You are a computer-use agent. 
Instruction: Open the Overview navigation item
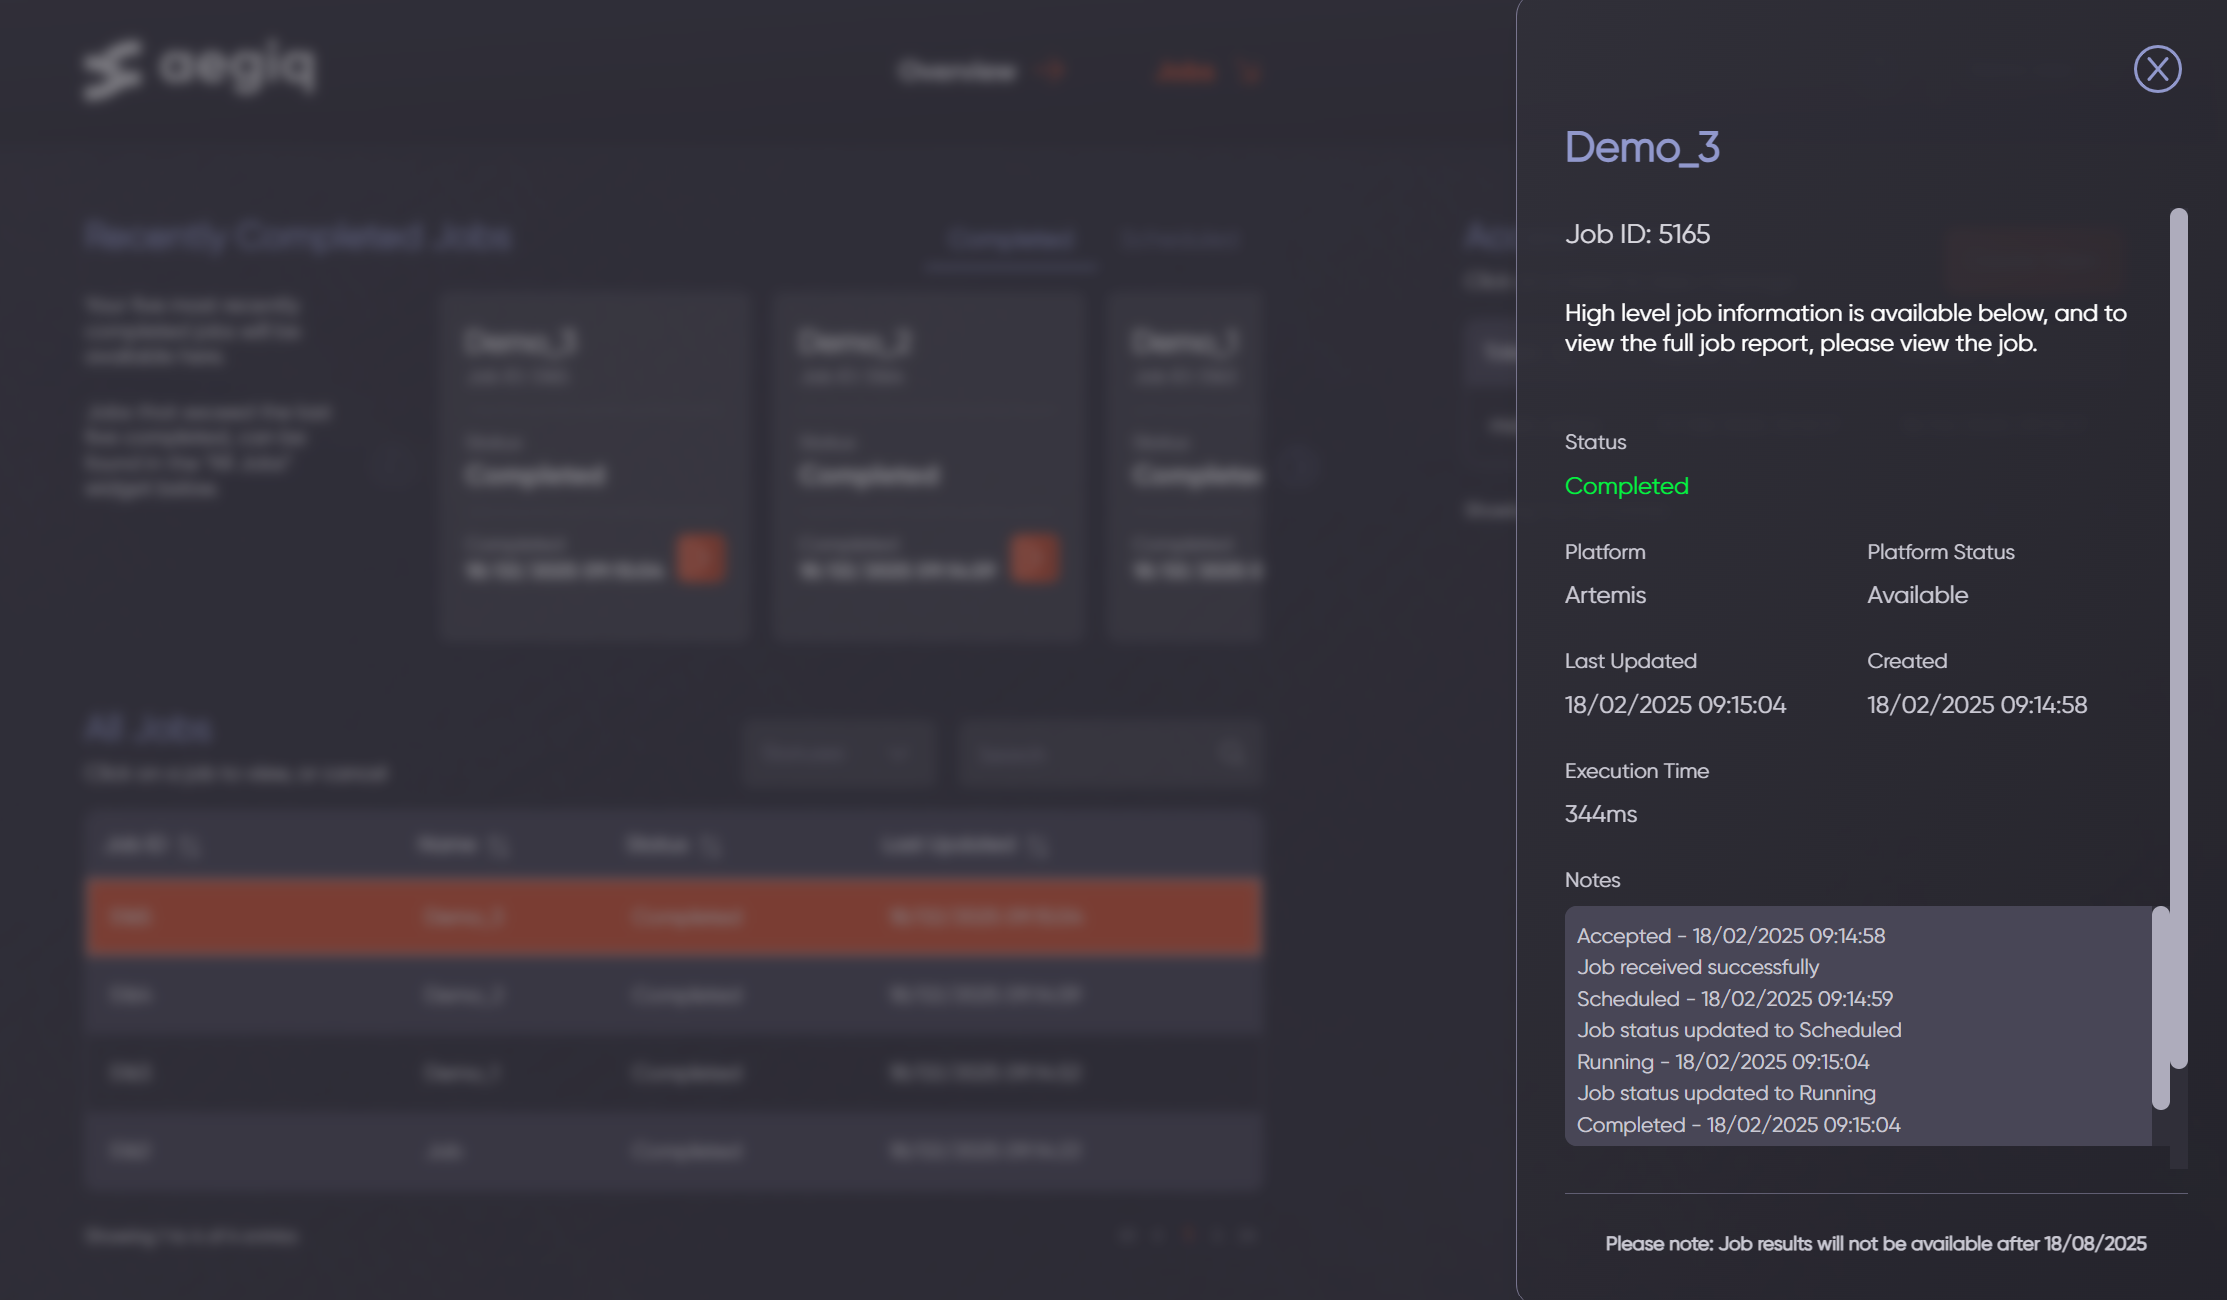coord(957,72)
